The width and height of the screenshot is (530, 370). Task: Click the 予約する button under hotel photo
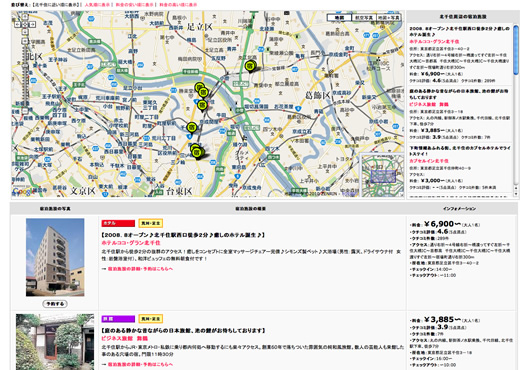(x=55, y=304)
